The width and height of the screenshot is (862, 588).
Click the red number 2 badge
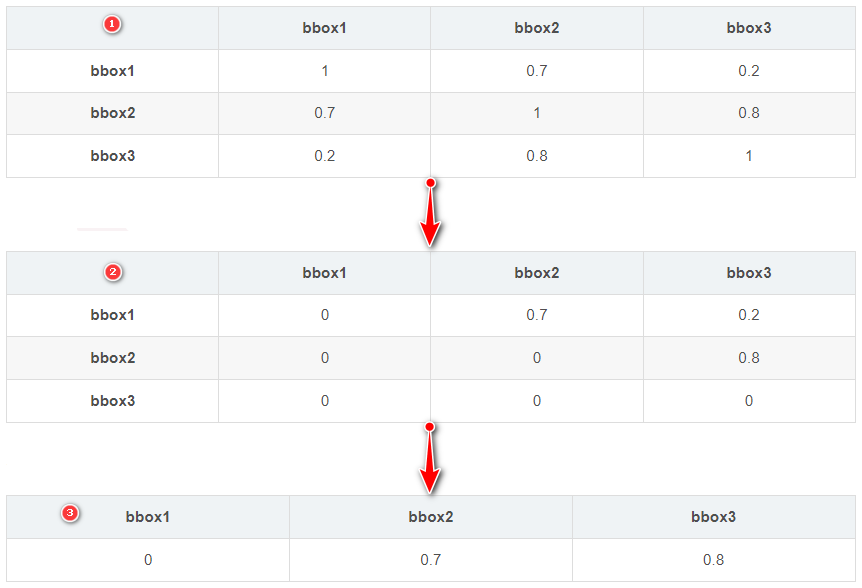[x=113, y=271]
